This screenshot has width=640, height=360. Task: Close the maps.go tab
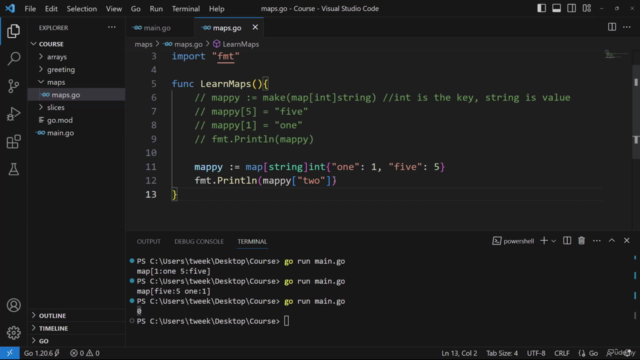click(255, 27)
